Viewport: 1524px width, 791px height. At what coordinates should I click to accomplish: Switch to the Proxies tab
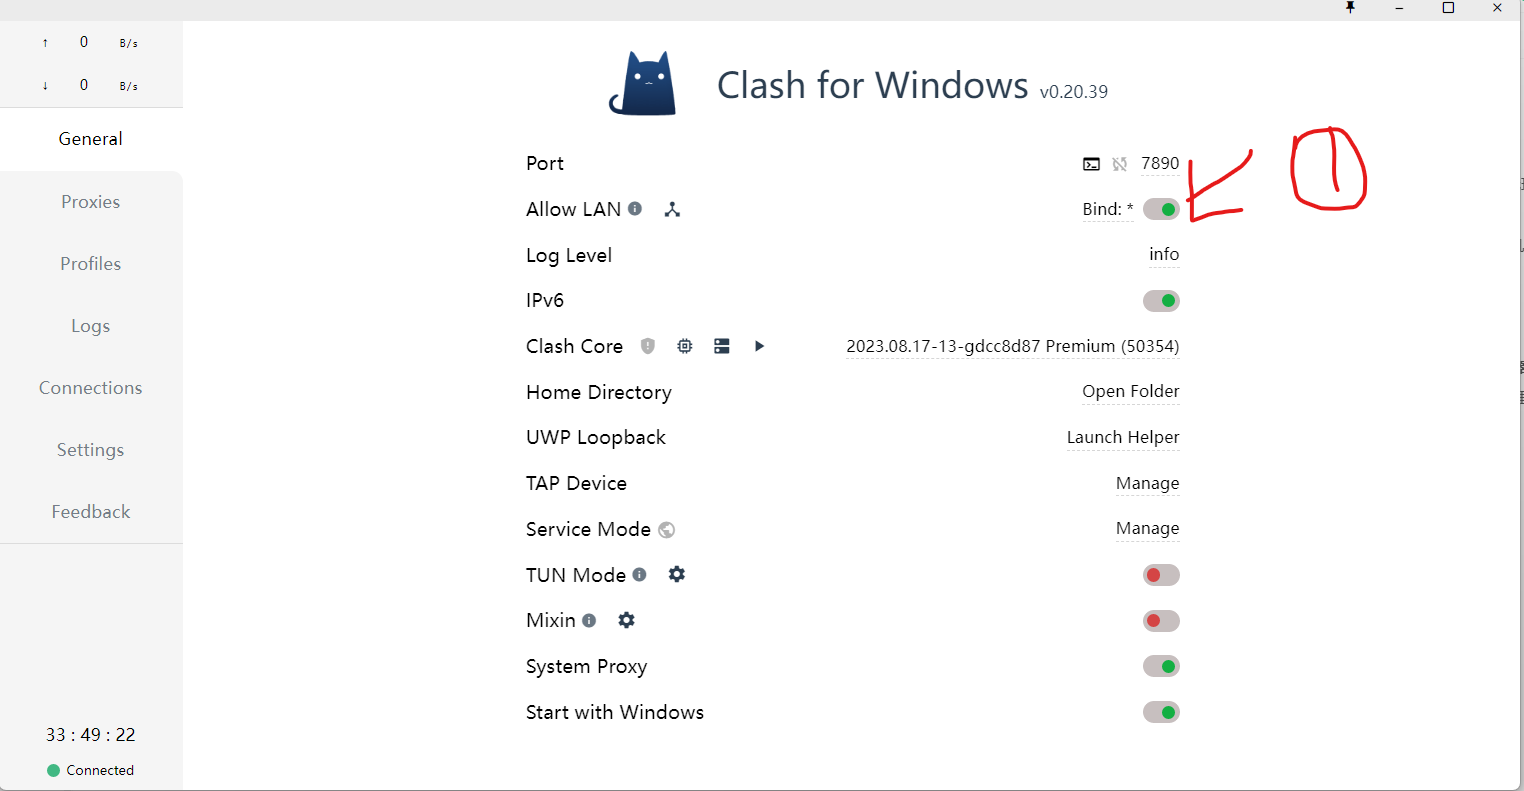click(x=90, y=202)
